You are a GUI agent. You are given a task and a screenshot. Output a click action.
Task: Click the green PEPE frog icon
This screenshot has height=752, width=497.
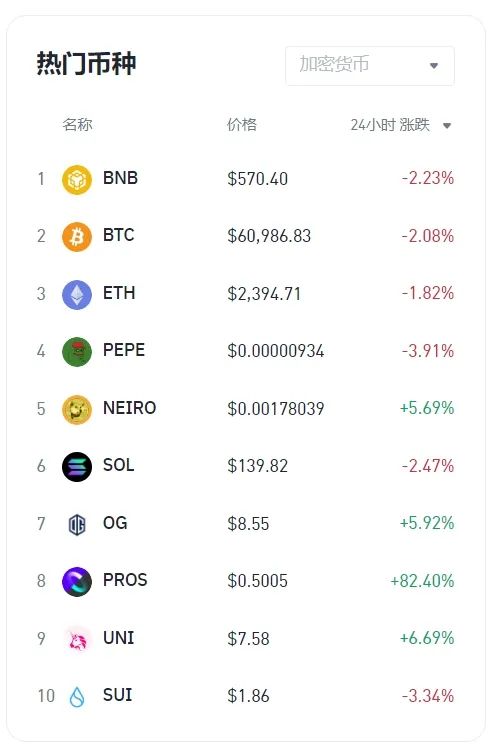[x=77, y=352]
